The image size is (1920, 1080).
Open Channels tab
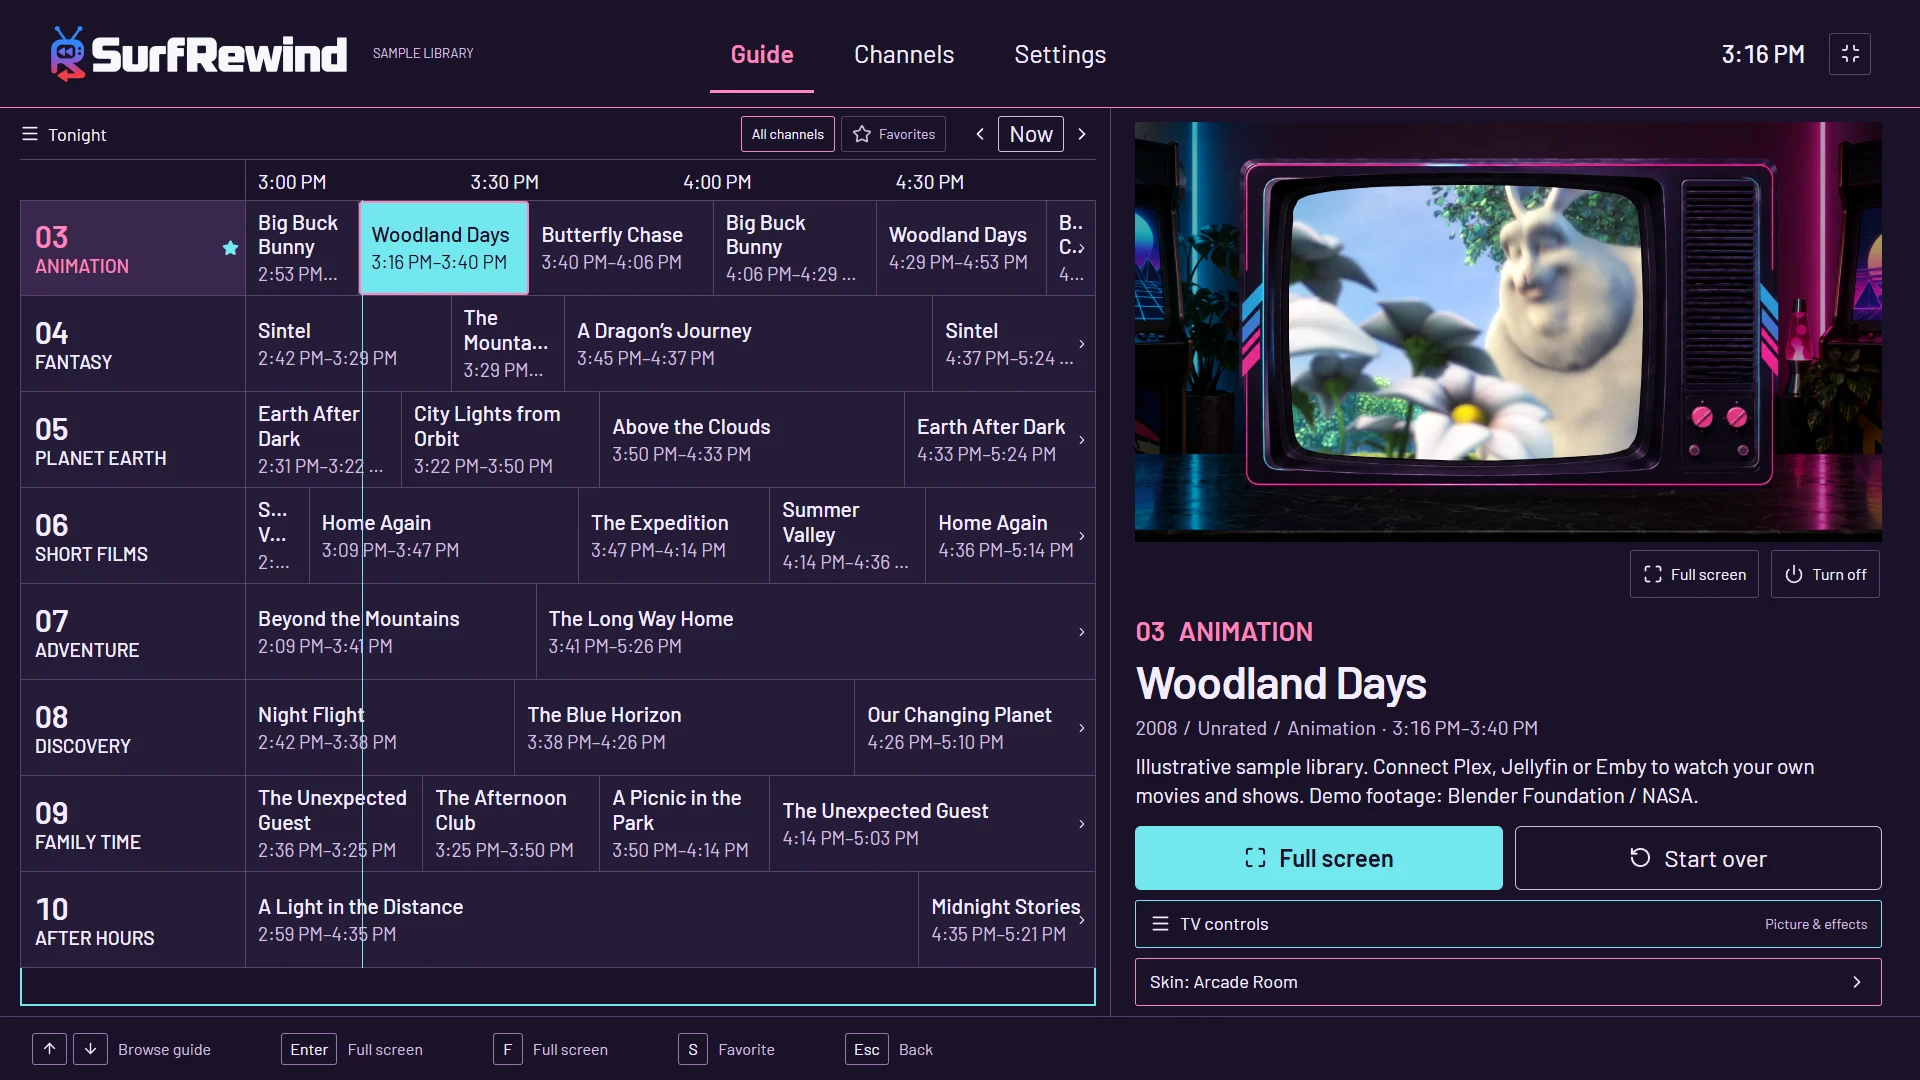tap(904, 55)
